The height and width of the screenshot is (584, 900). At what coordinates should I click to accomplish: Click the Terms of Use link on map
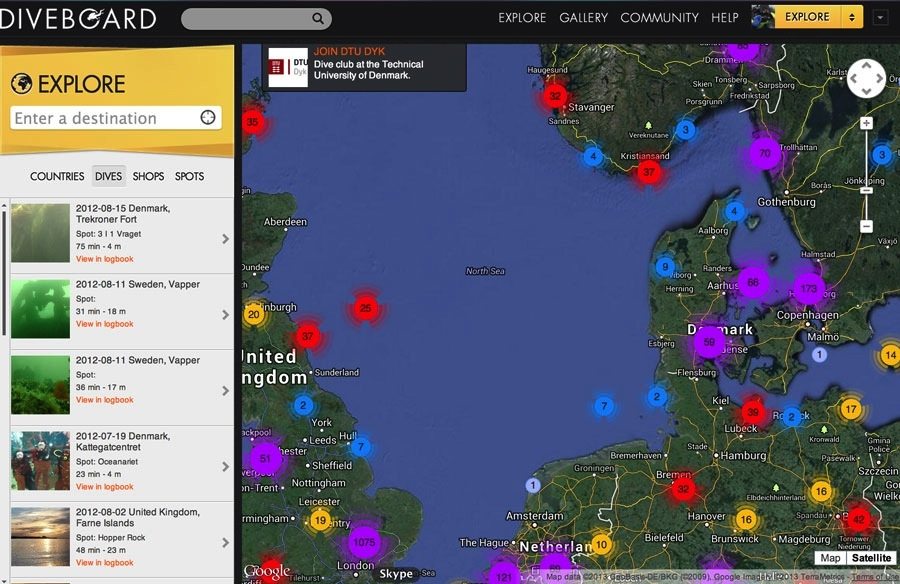click(x=875, y=577)
